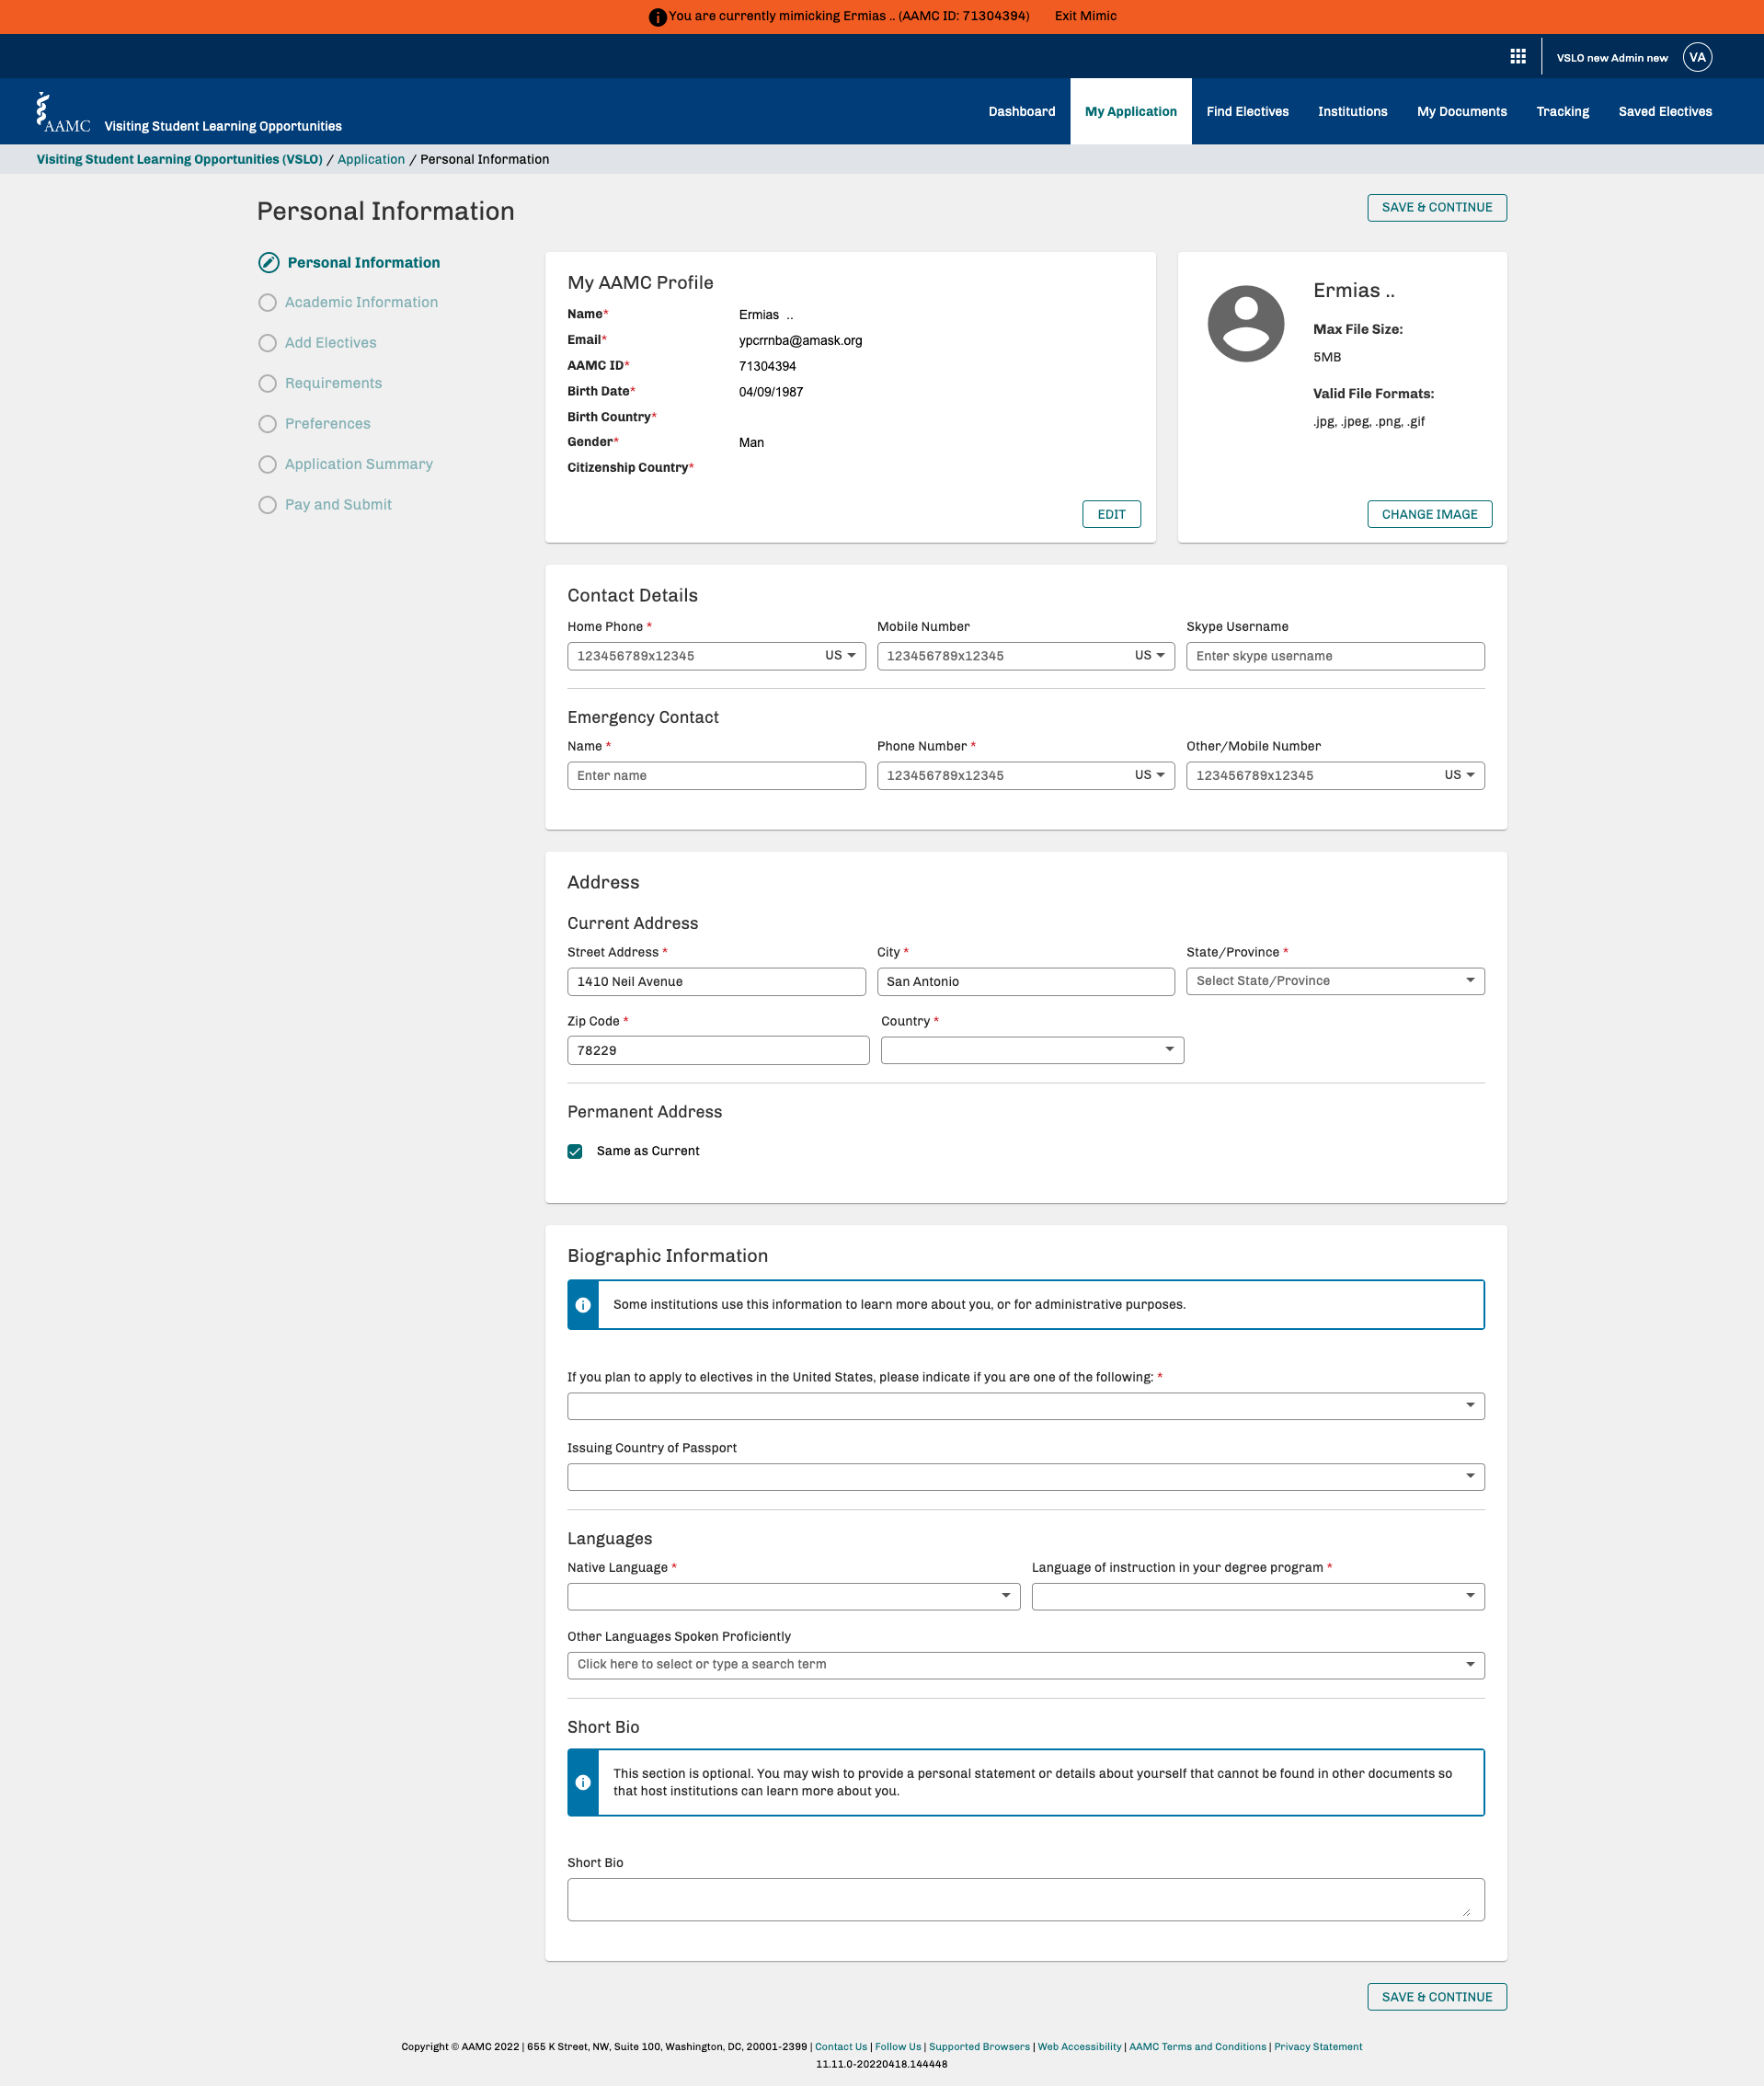Uncheck Same as Current checkbox
This screenshot has height=2086, width=1764.
click(x=575, y=1152)
